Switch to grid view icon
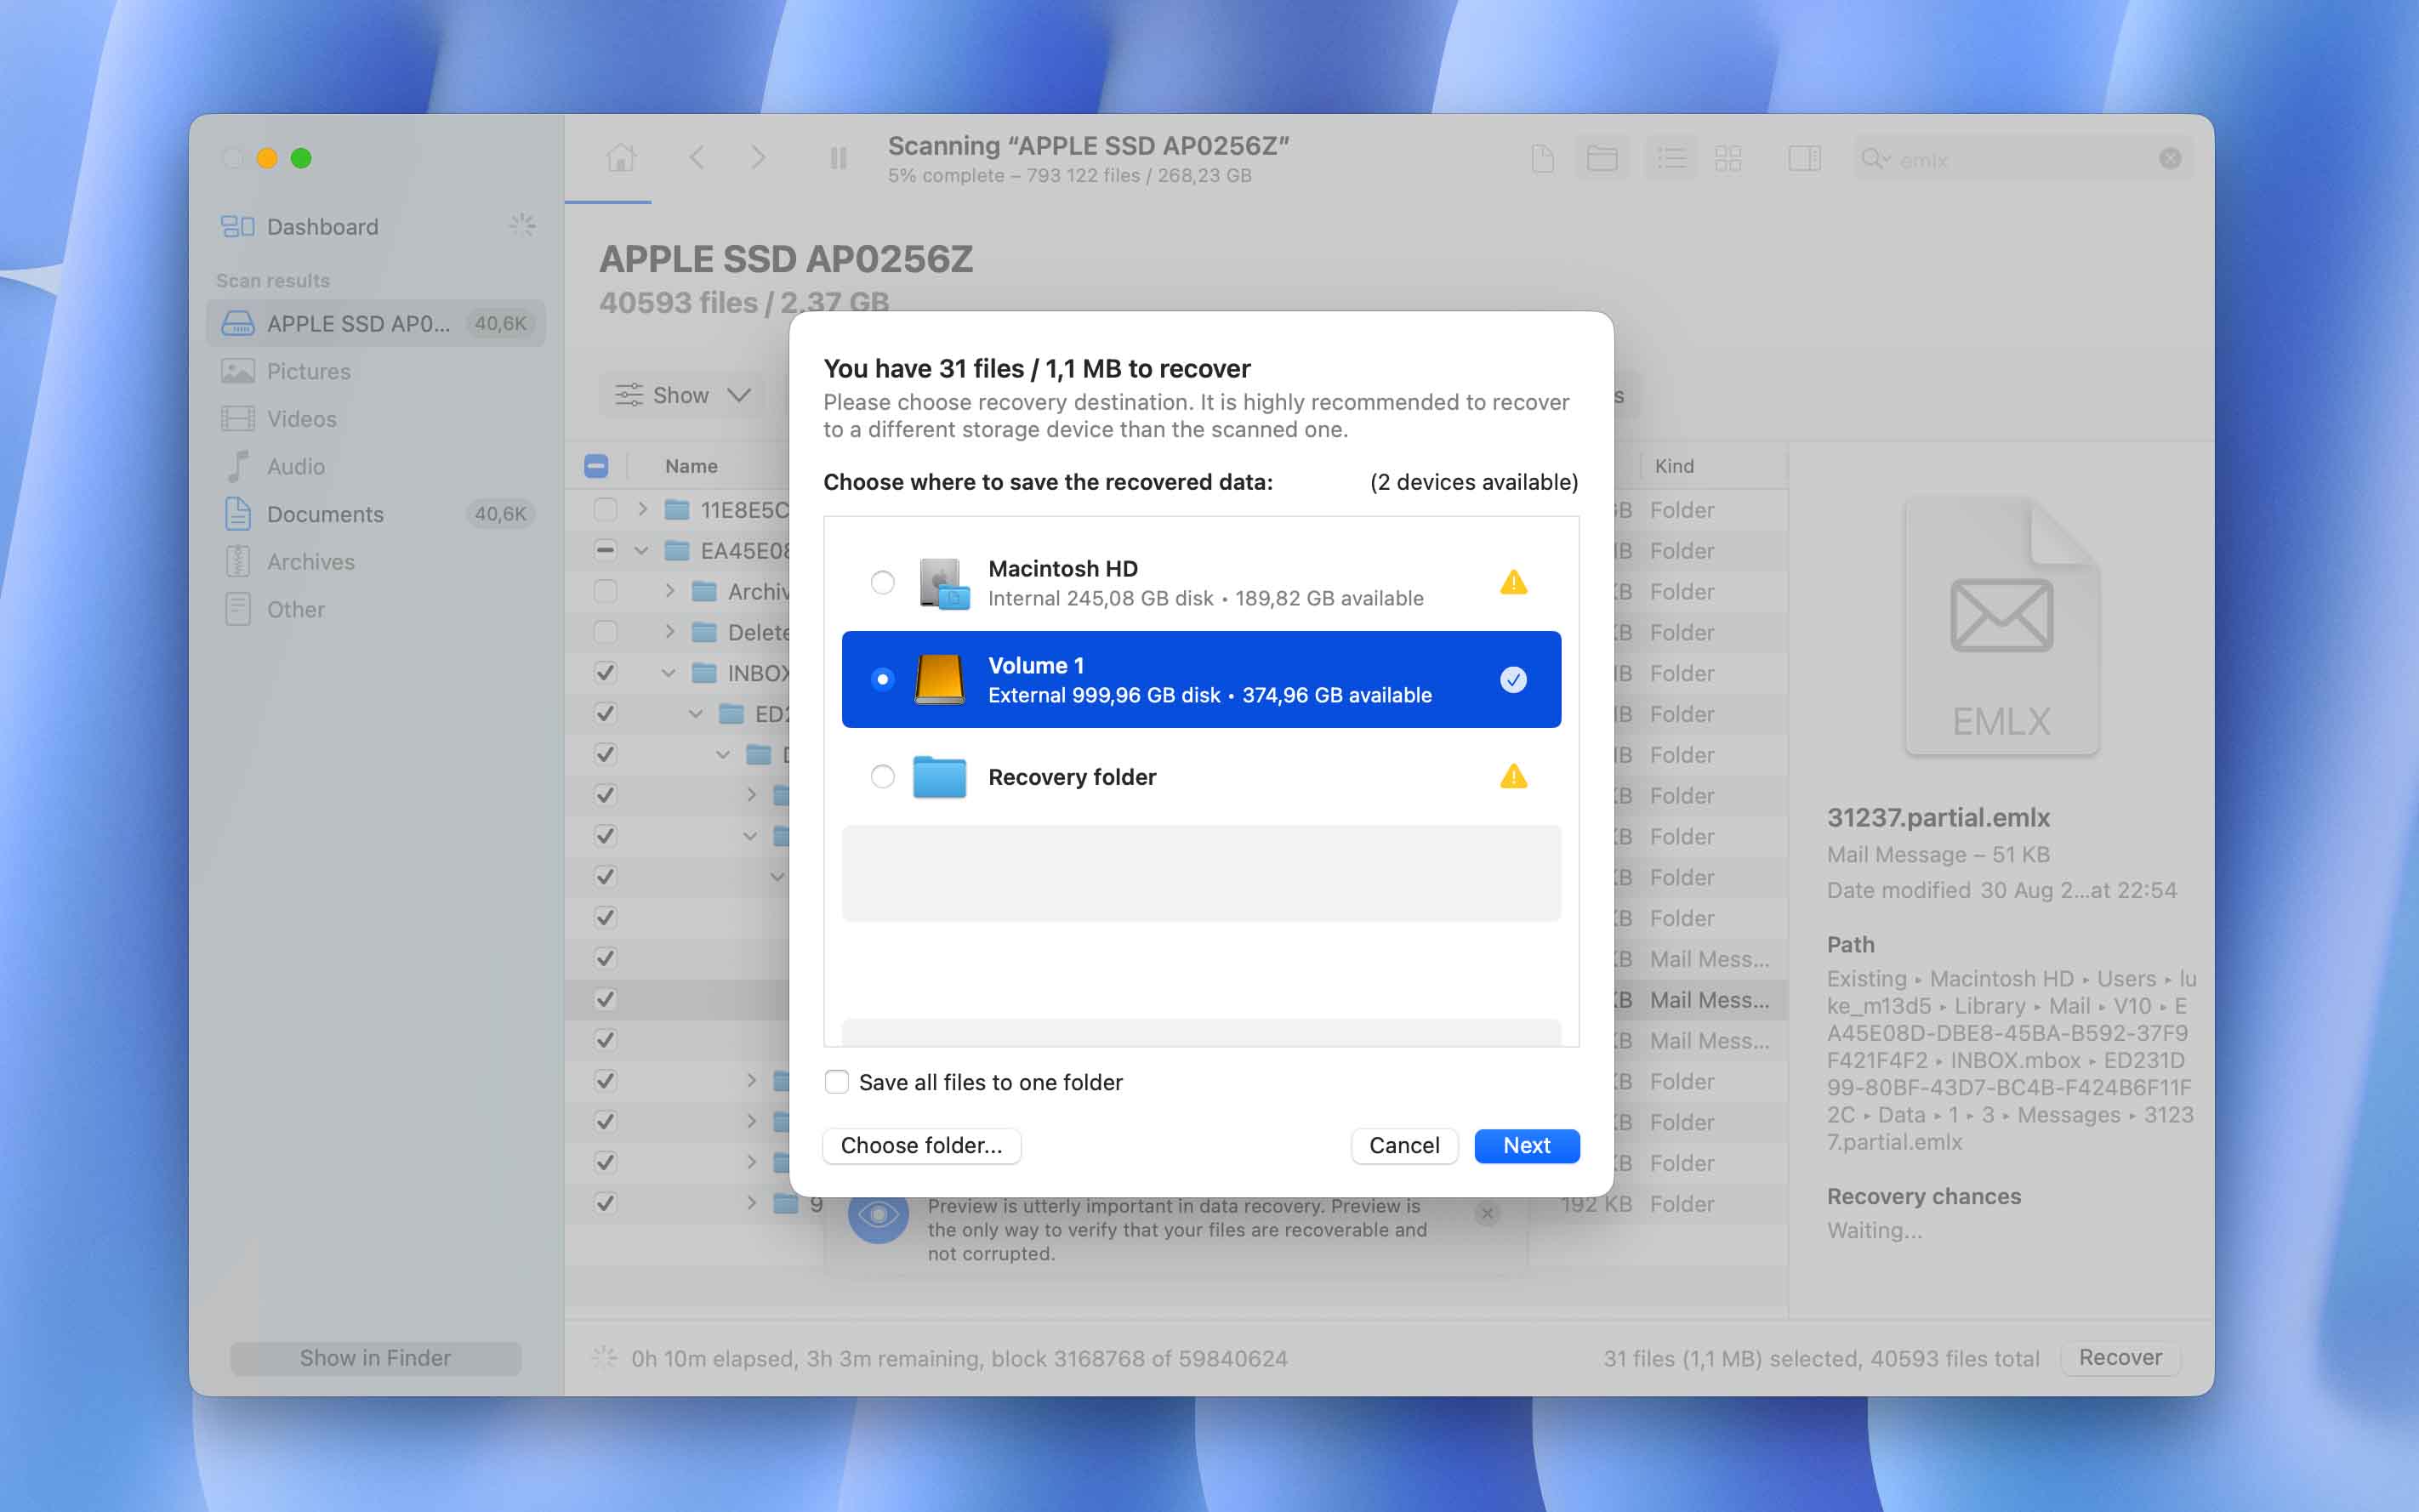Image resolution: width=2419 pixels, height=1512 pixels. pyautogui.click(x=1728, y=158)
